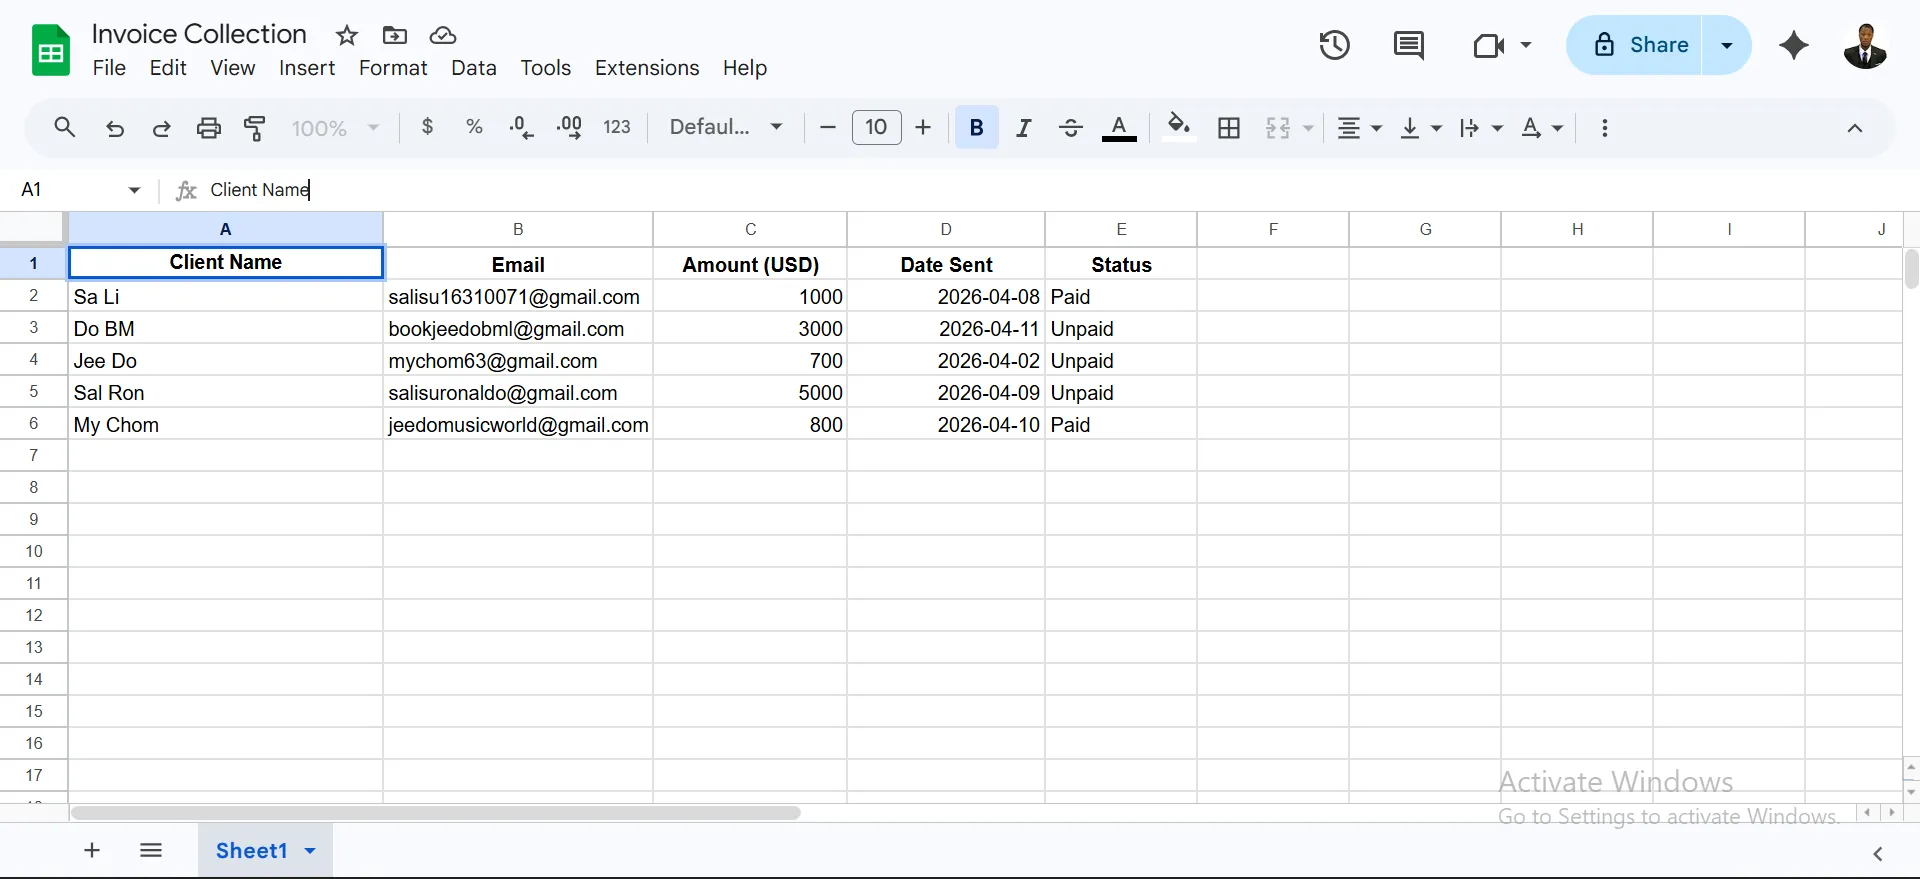Screen dimensions: 1920x879
Task: Open the borders menu
Action: (x=1229, y=127)
